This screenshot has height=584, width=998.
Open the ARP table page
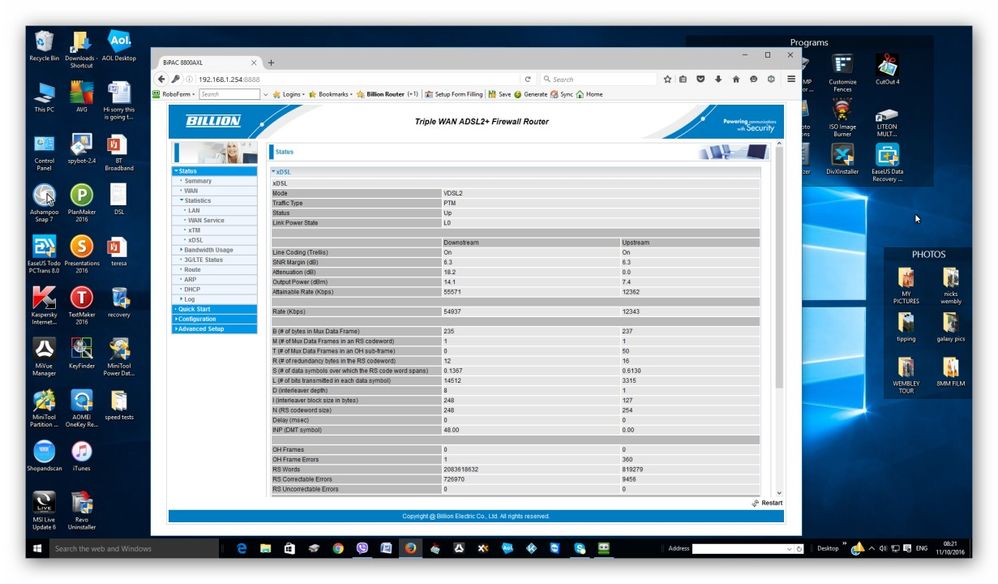pos(190,279)
